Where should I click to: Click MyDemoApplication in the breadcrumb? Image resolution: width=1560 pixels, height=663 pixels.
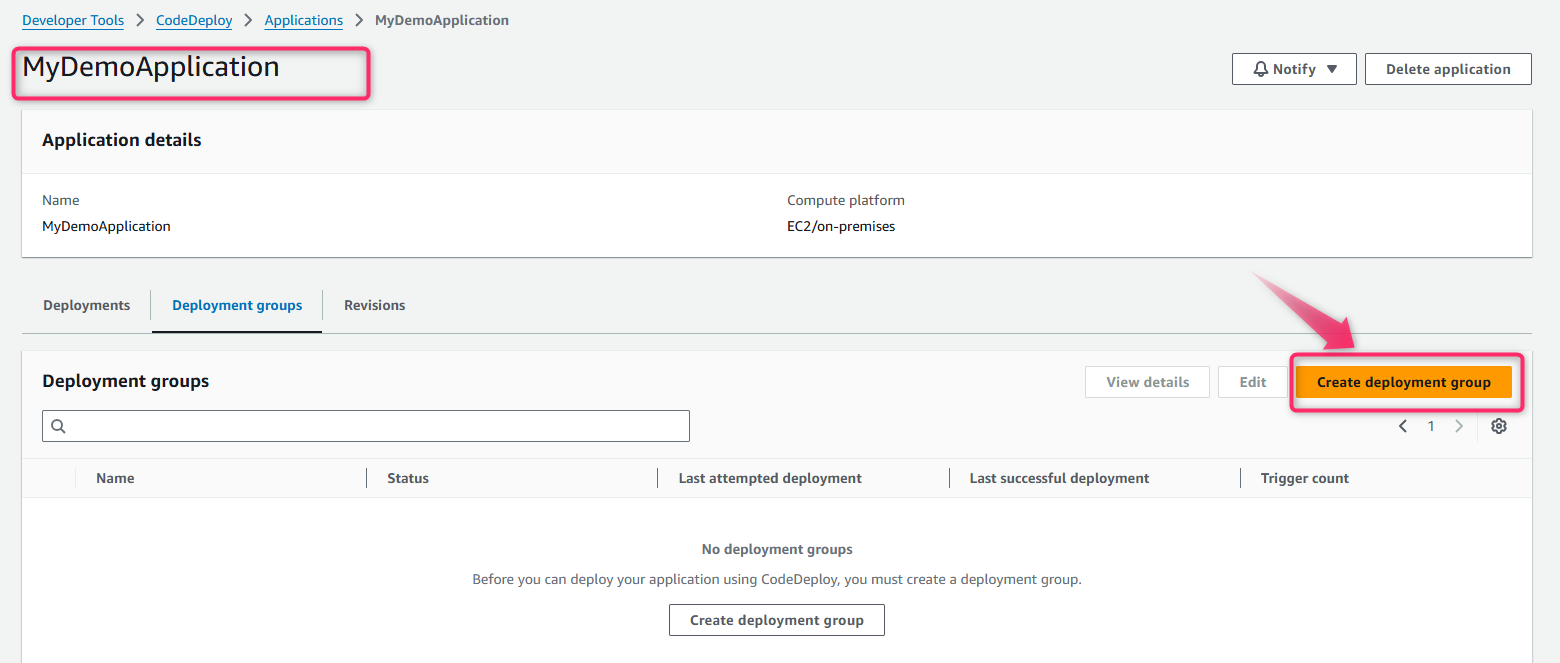click(x=442, y=20)
